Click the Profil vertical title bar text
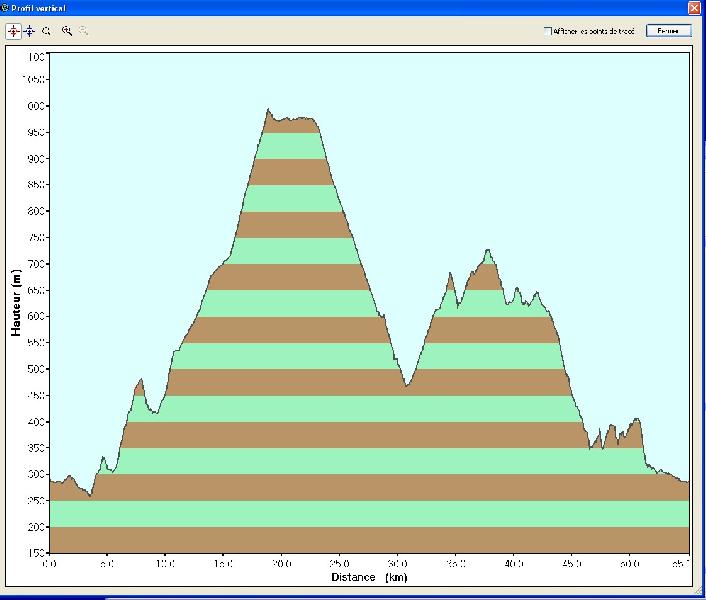This screenshot has height=600, width=706. pos(39,7)
